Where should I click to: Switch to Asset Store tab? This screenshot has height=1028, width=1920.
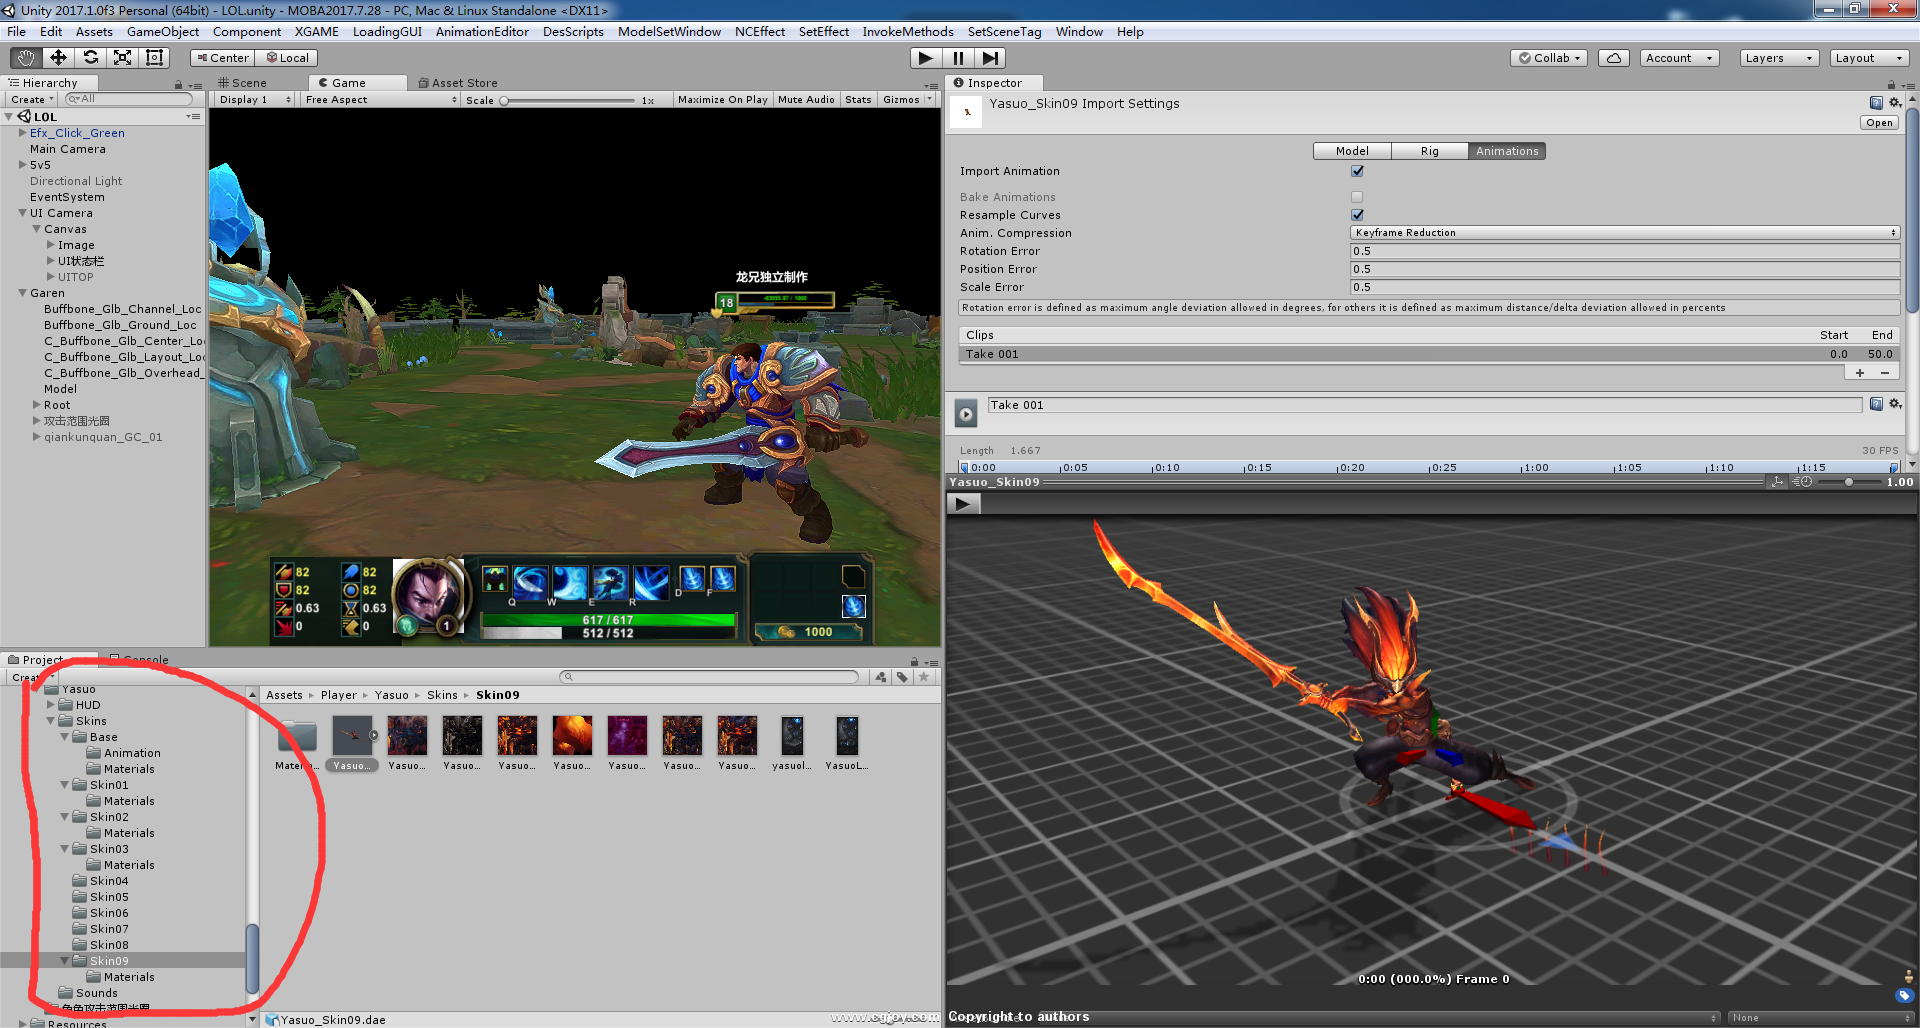458,83
